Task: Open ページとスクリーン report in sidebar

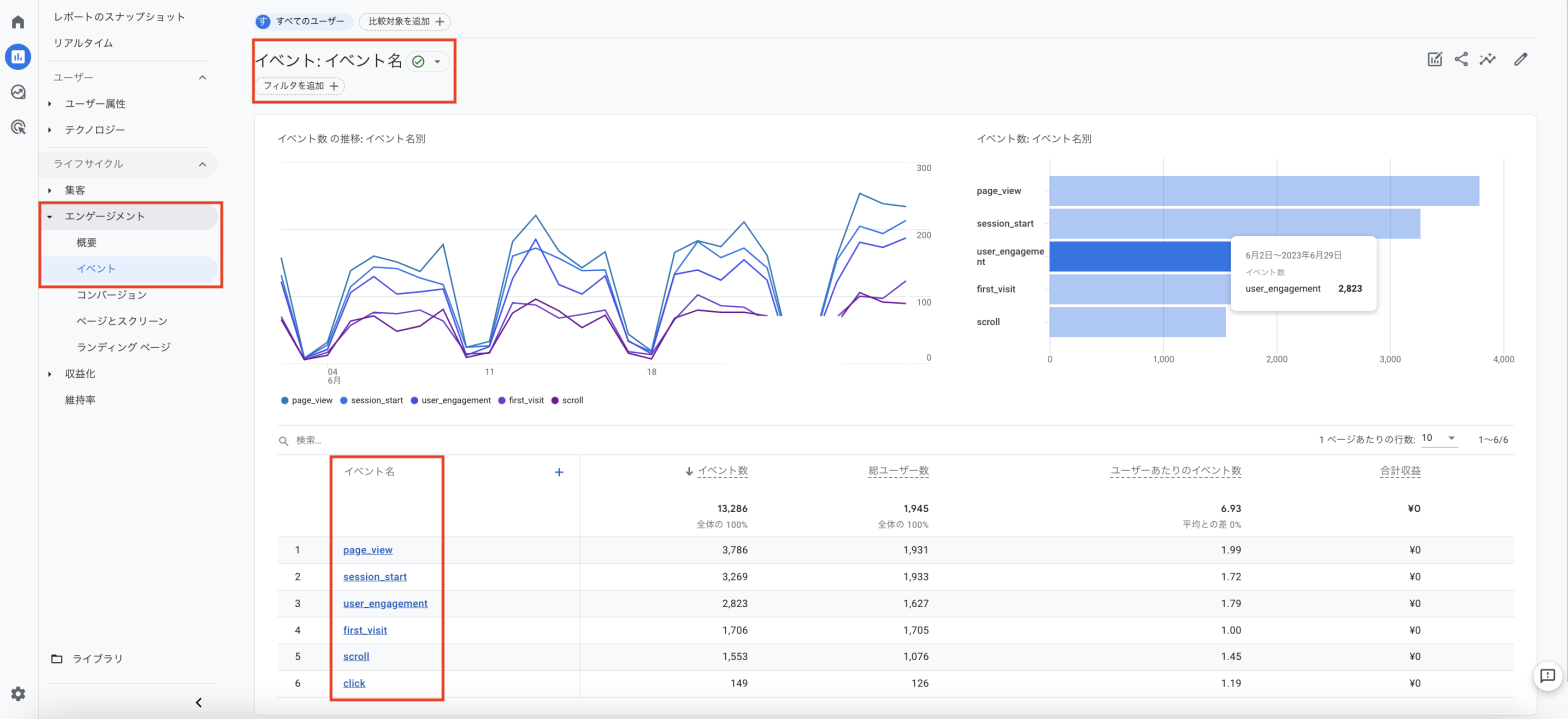Action: click(122, 321)
